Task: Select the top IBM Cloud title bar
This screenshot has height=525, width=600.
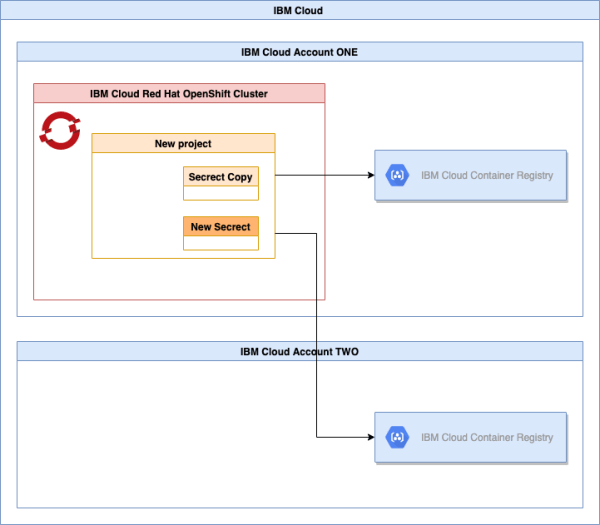Action: click(299, 11)
